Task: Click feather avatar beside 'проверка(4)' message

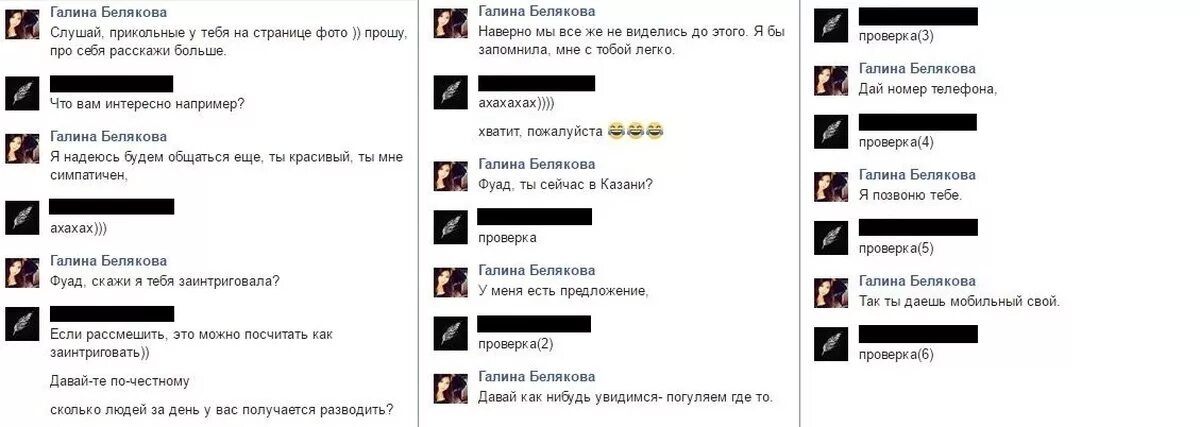Action: (x=831, y=131)
